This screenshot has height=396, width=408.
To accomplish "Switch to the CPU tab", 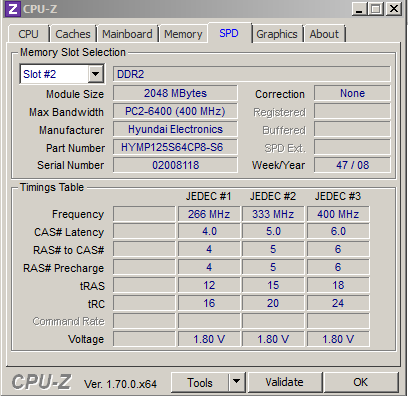I will (x=28, y=34).
